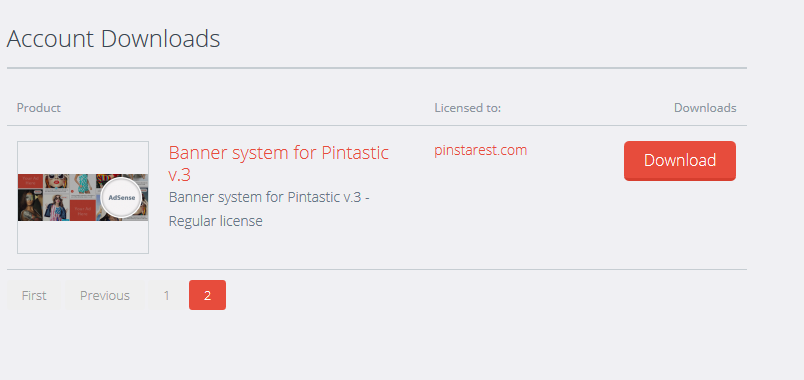Click the Product column header

tap(38, 108)
